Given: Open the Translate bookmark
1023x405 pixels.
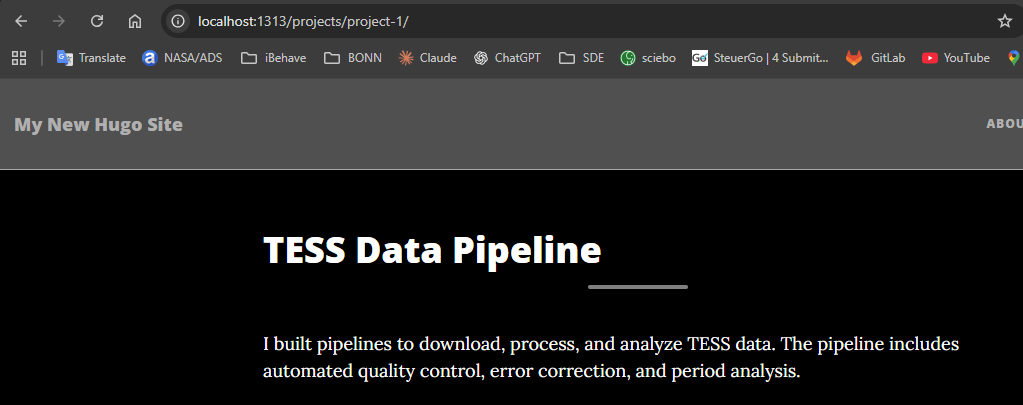Looking at the screenshot, I should click(91, 58).
